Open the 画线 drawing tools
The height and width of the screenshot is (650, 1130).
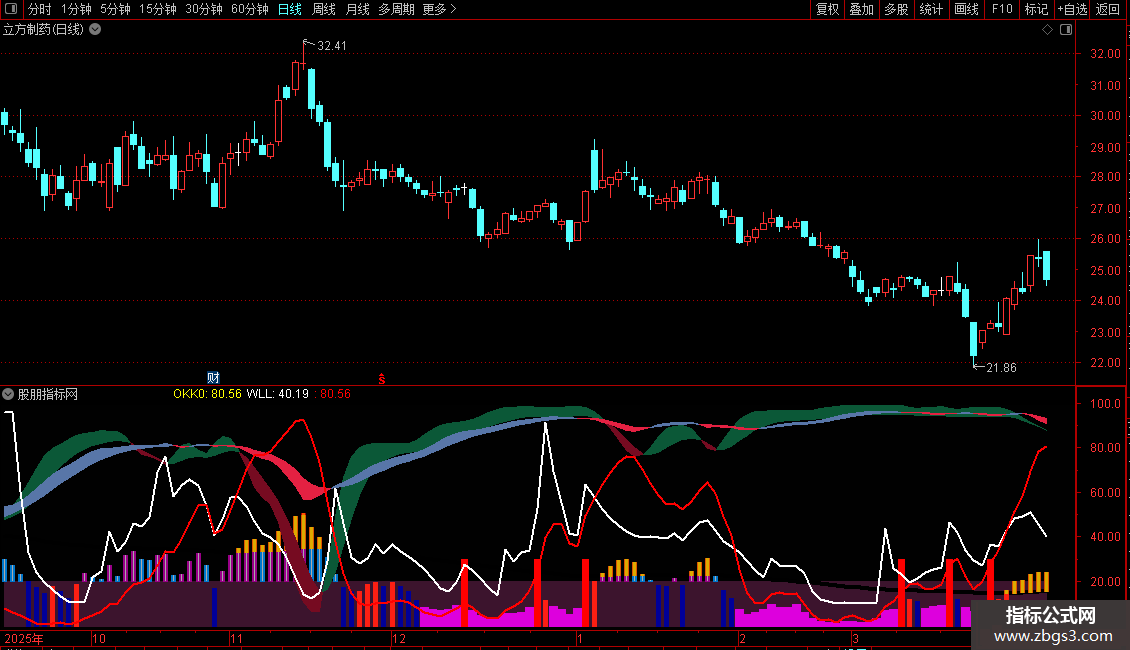point(966,9)
